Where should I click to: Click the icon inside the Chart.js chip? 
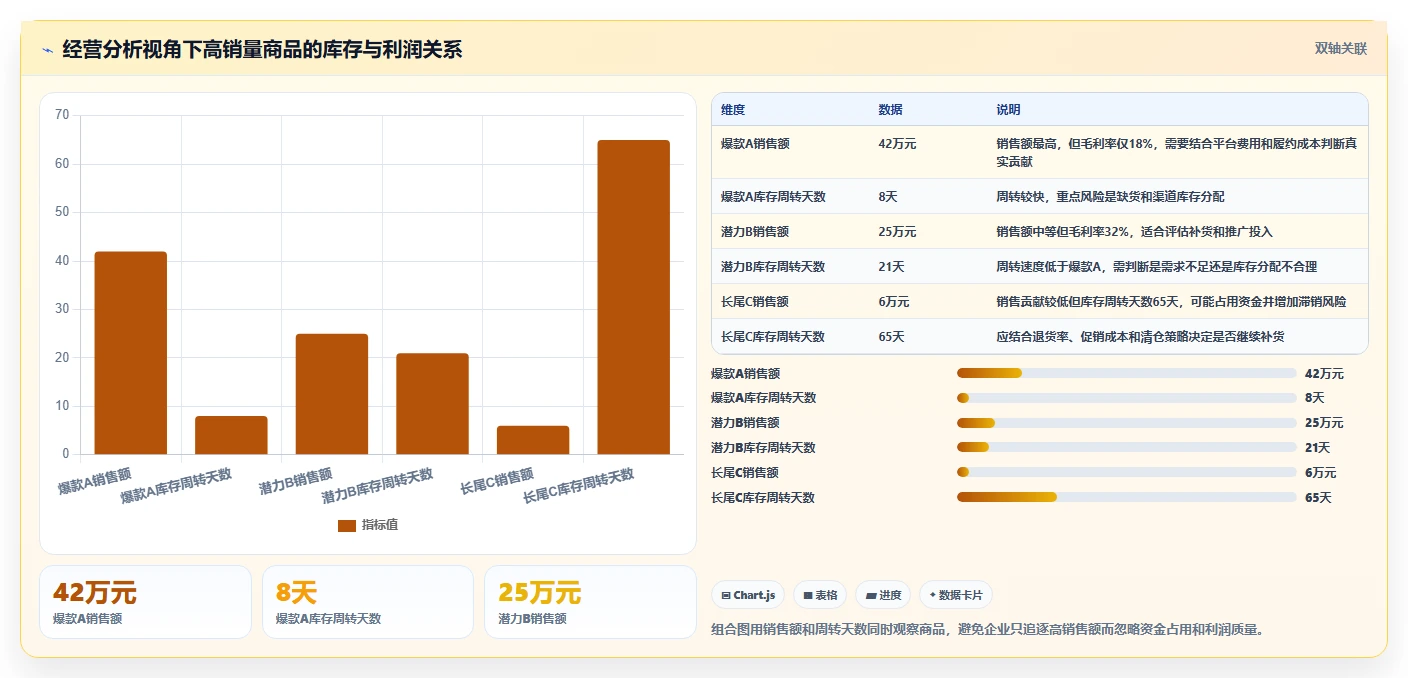(x=726, y=595)
